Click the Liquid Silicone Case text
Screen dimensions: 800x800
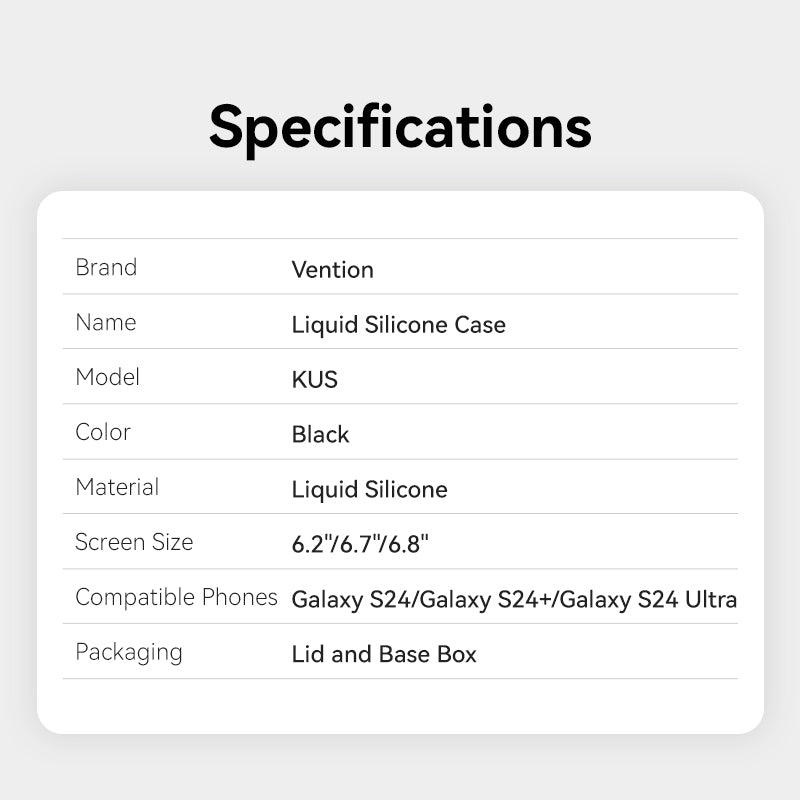[398, 325]
